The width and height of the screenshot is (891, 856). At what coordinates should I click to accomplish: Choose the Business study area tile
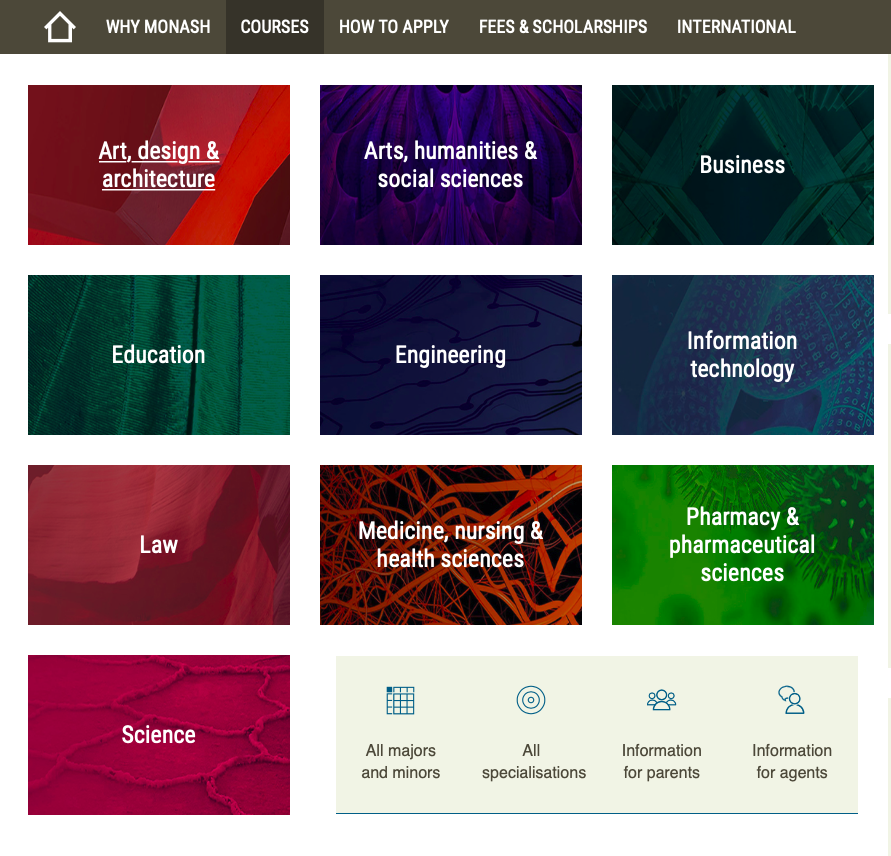click(x=743, y=165)
